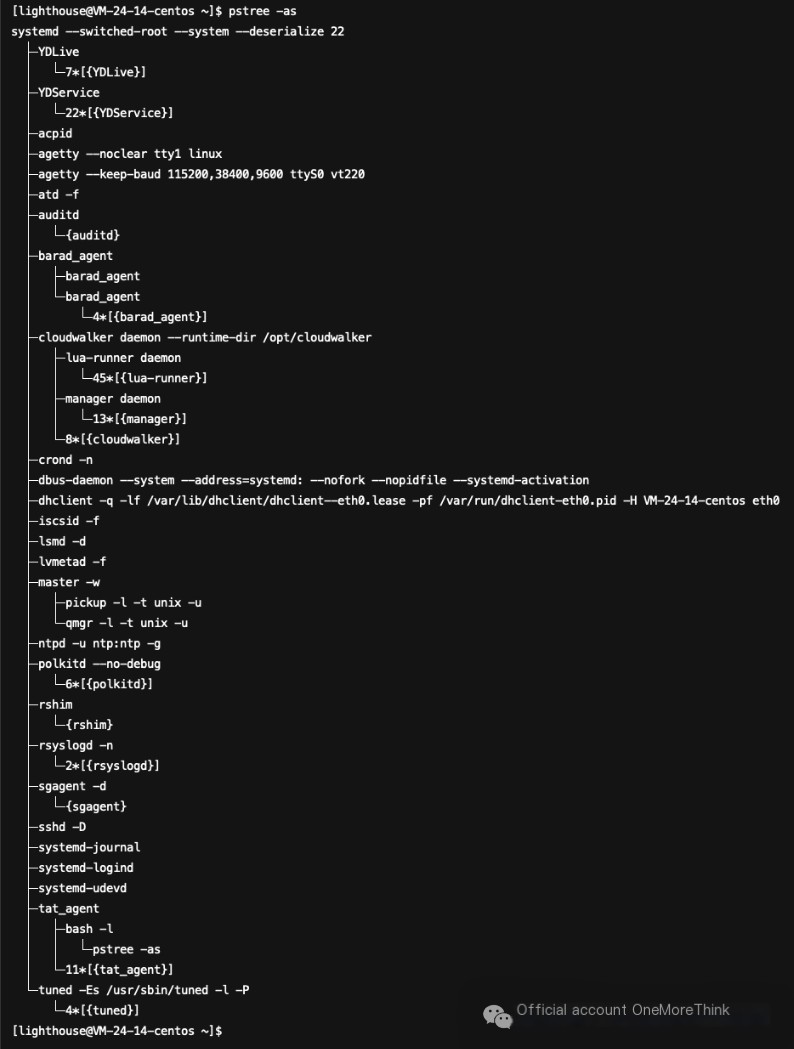
Task: Click the WeChat logo in the watermark
Action: [497, 1016]
